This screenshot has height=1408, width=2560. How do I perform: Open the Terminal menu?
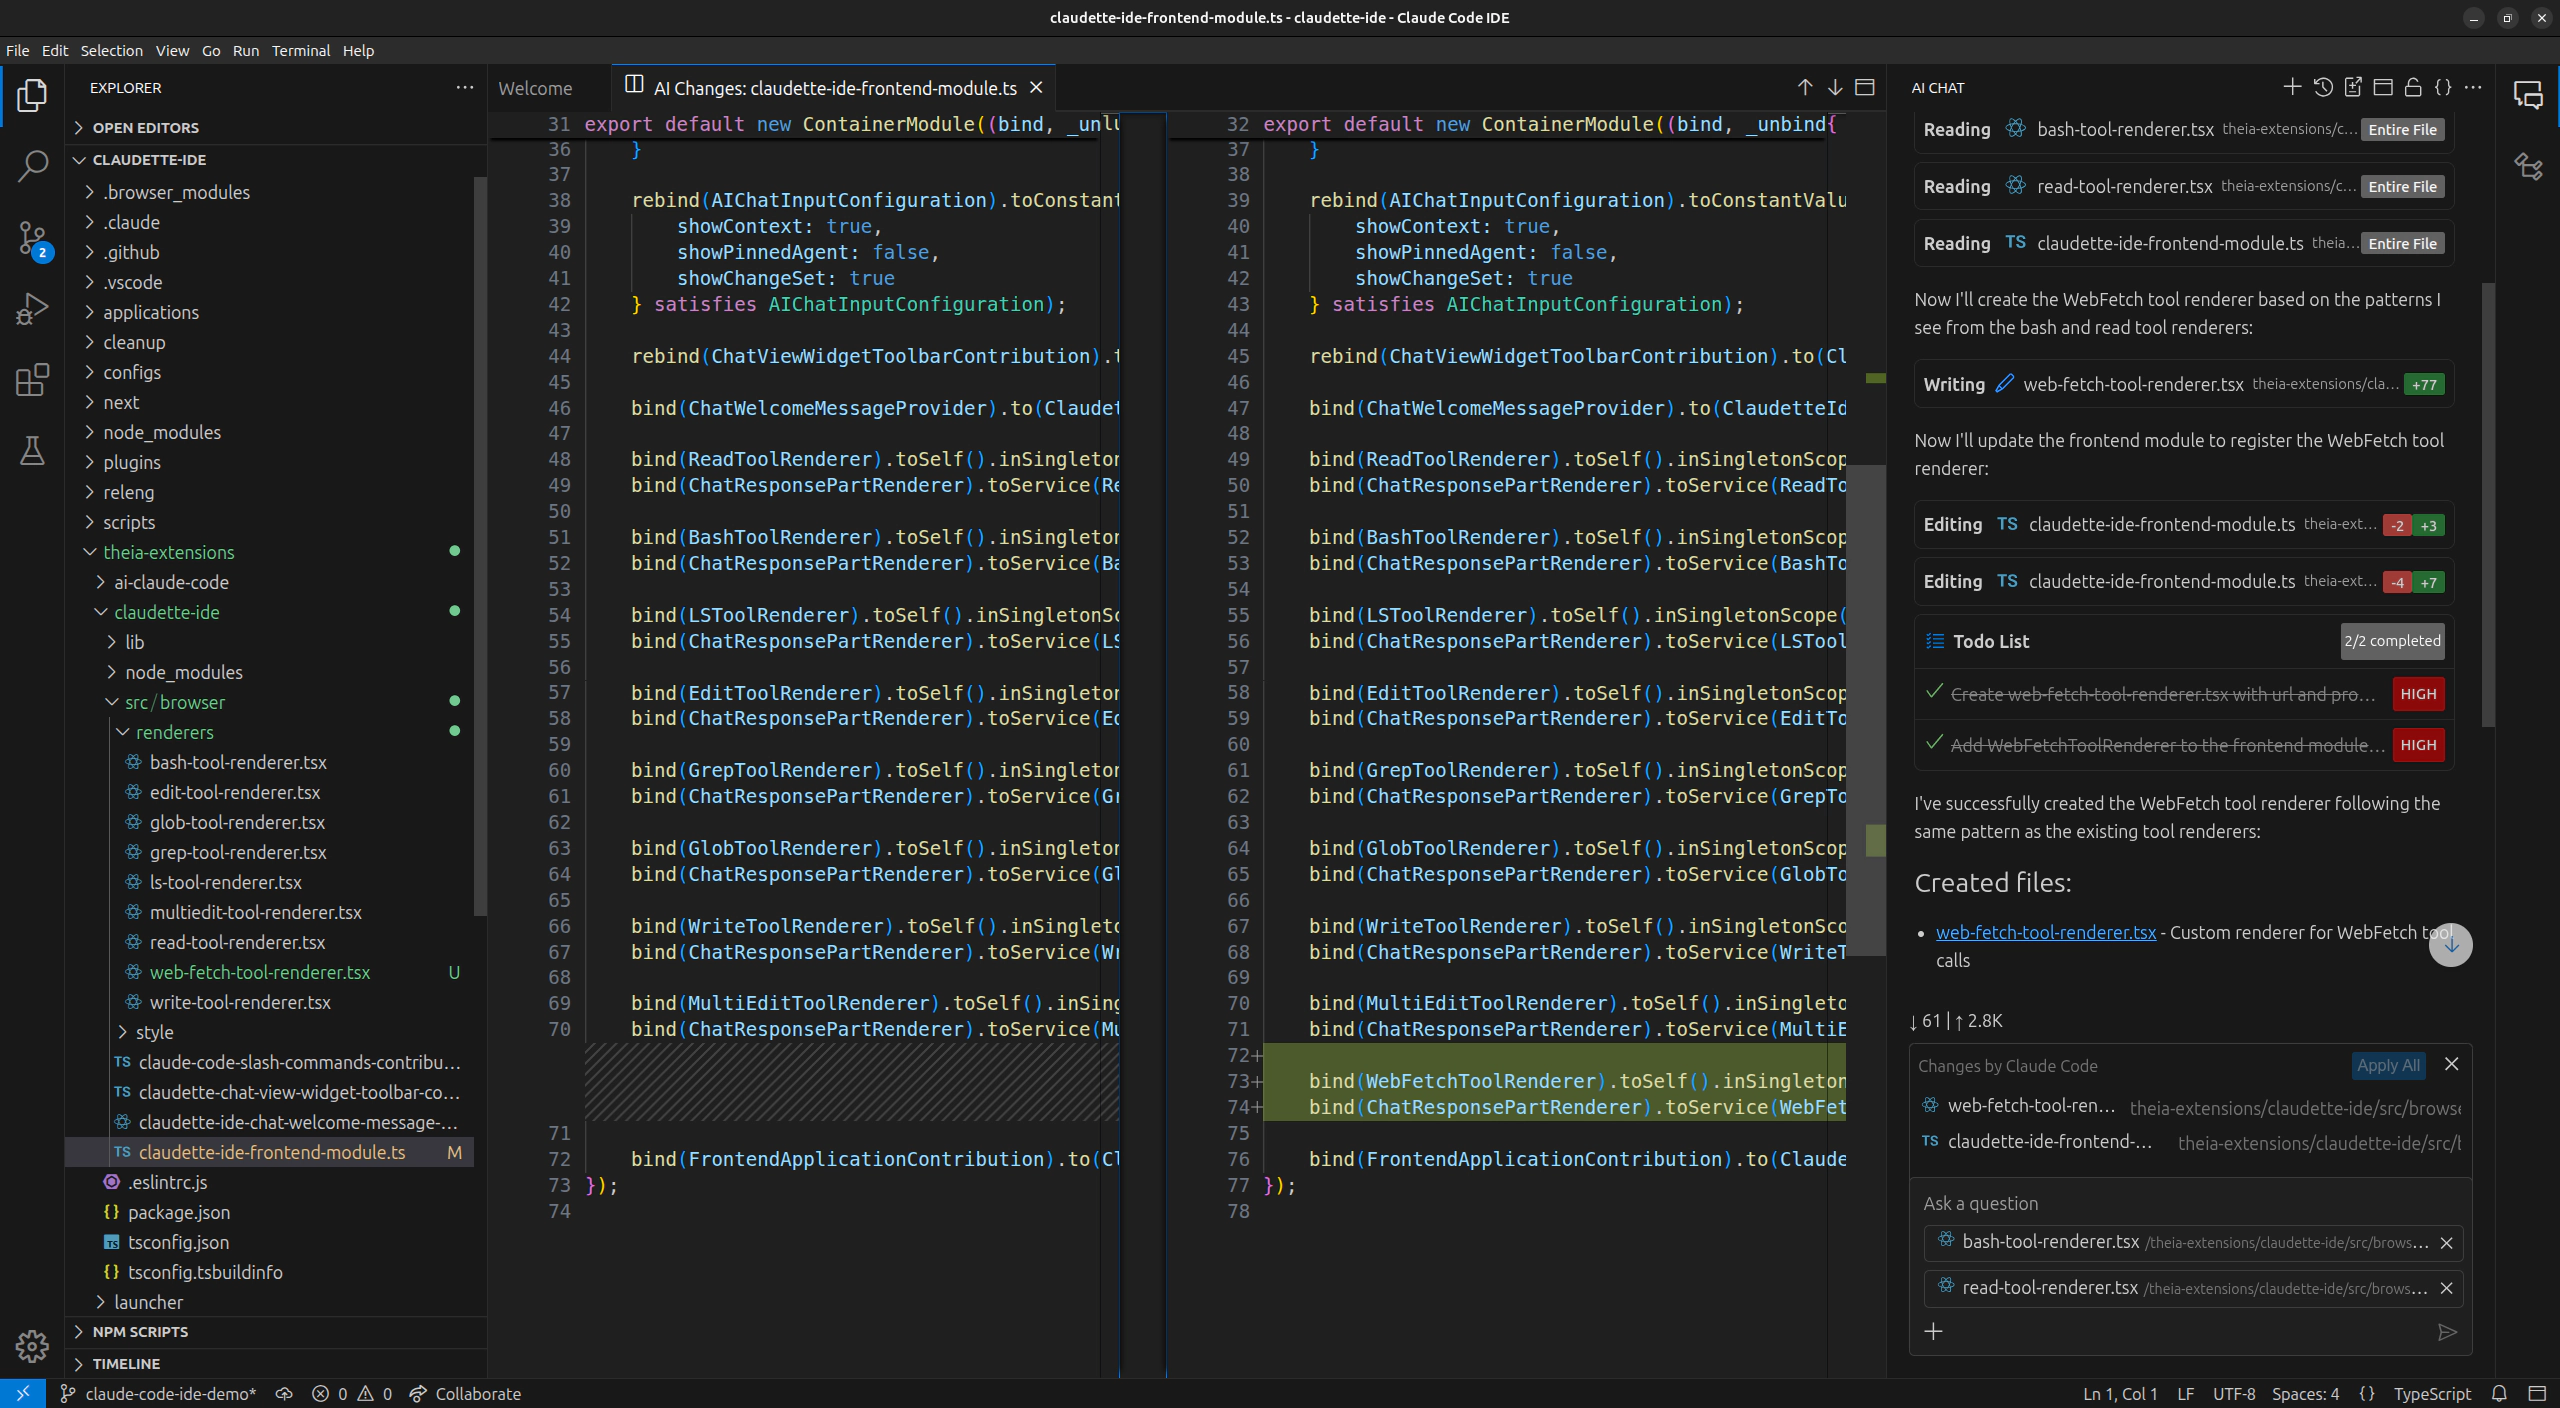click(300, 50)
